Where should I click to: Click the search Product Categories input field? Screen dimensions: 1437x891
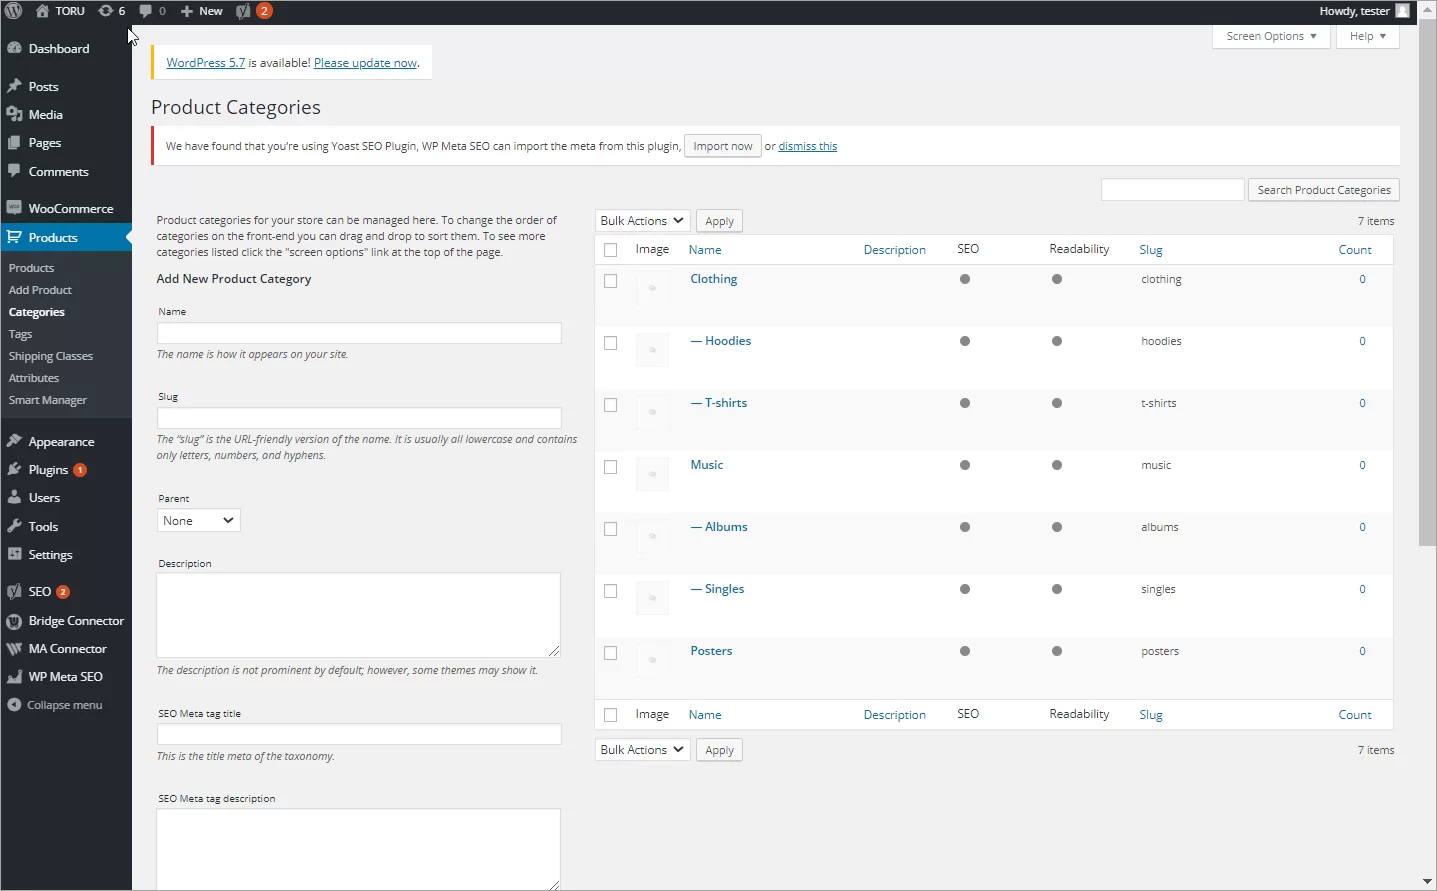click(1172, 189)
